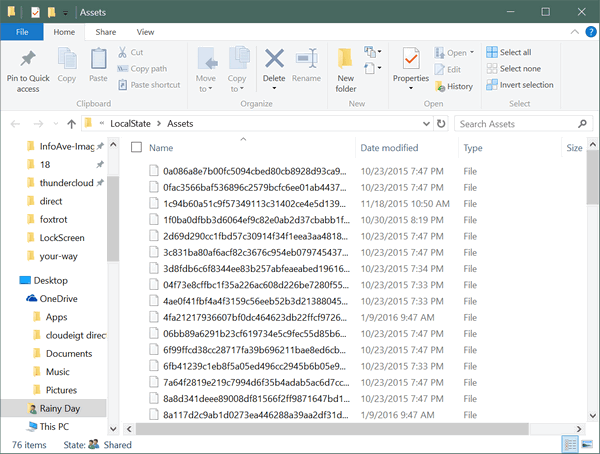Open This PC in navigation pane
The height and width of the screenshot is (454, 600).
[48, 426]
